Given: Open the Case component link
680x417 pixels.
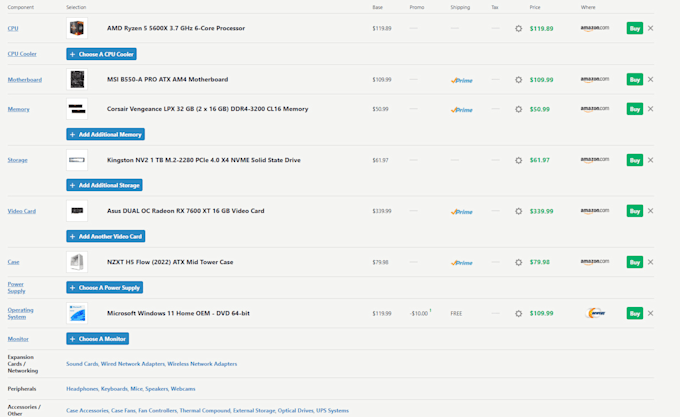Looking at the screenshot, I should click(13, 262).
